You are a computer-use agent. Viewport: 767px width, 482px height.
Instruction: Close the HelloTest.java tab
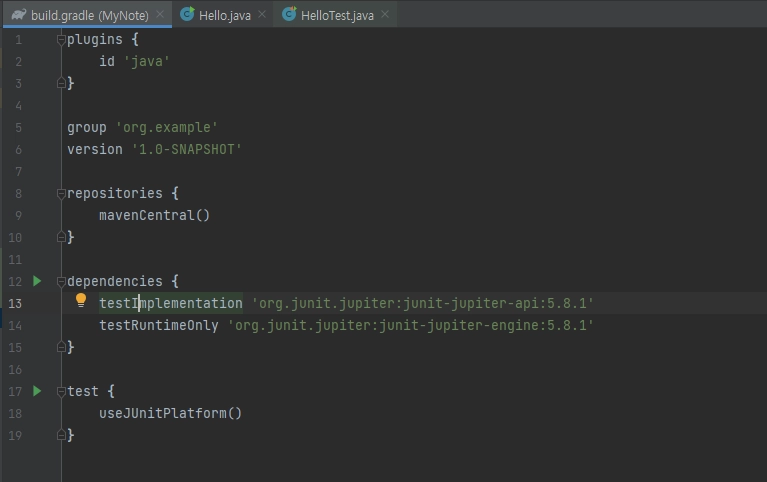point(385,15)
